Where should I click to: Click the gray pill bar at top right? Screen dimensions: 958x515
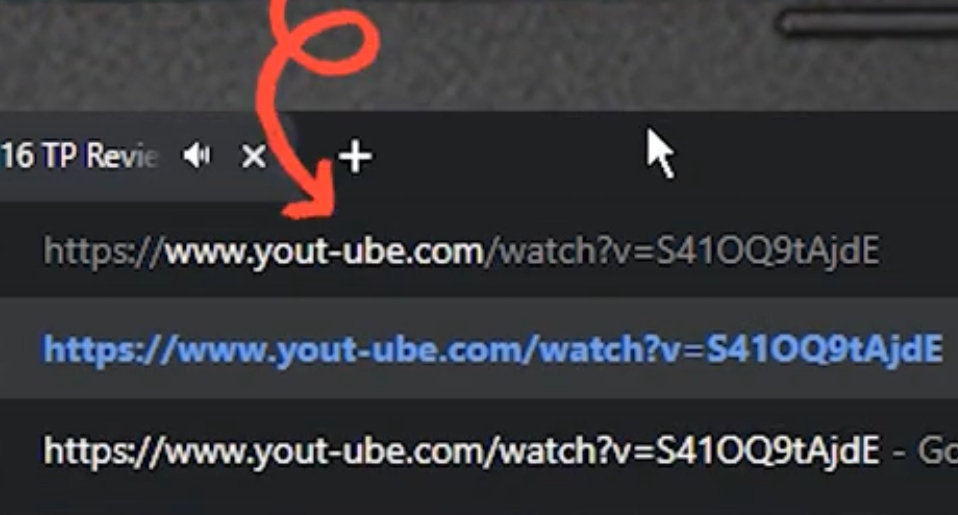(x=868, y=24)
